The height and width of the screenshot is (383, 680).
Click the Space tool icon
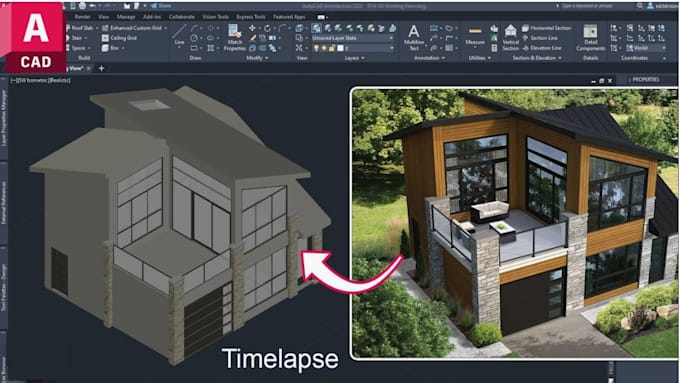point(68,48)
